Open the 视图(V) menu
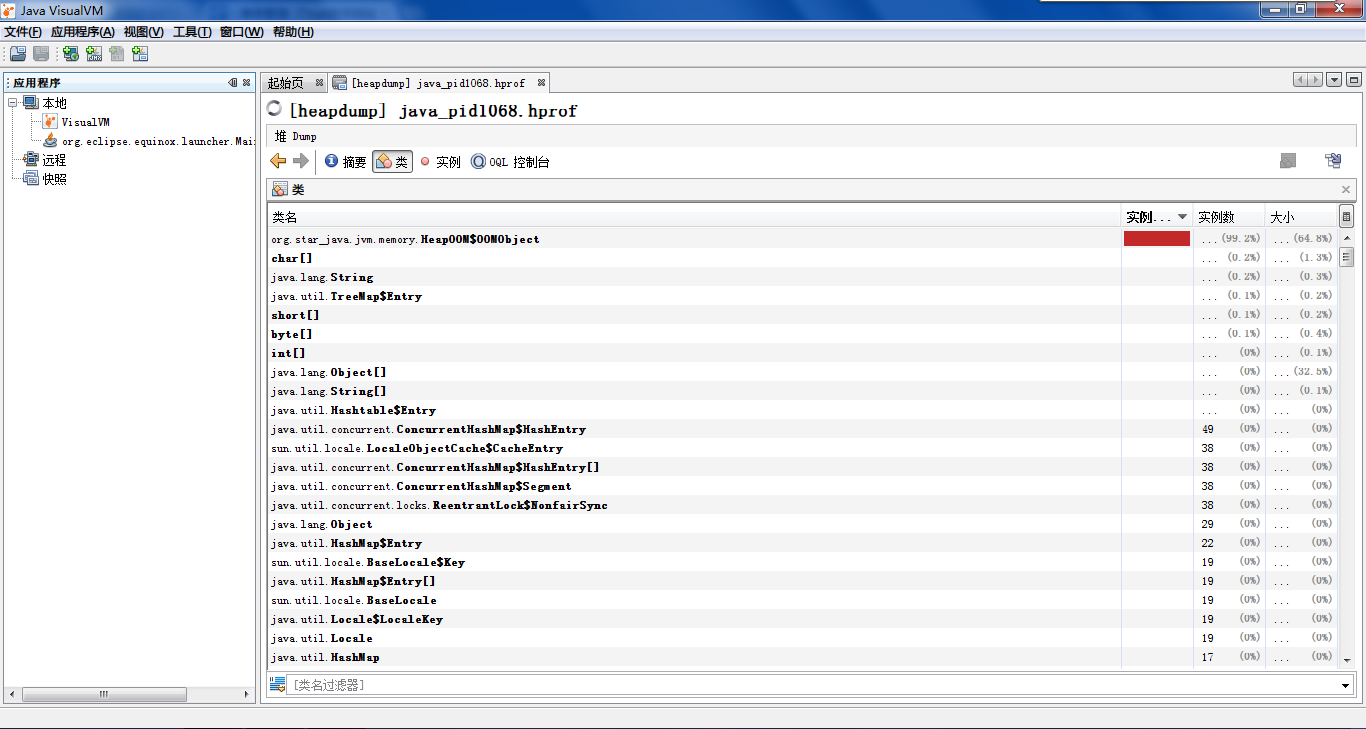Screen dimensions: 1366x729 pyautogui.click(x=144, y=32)
